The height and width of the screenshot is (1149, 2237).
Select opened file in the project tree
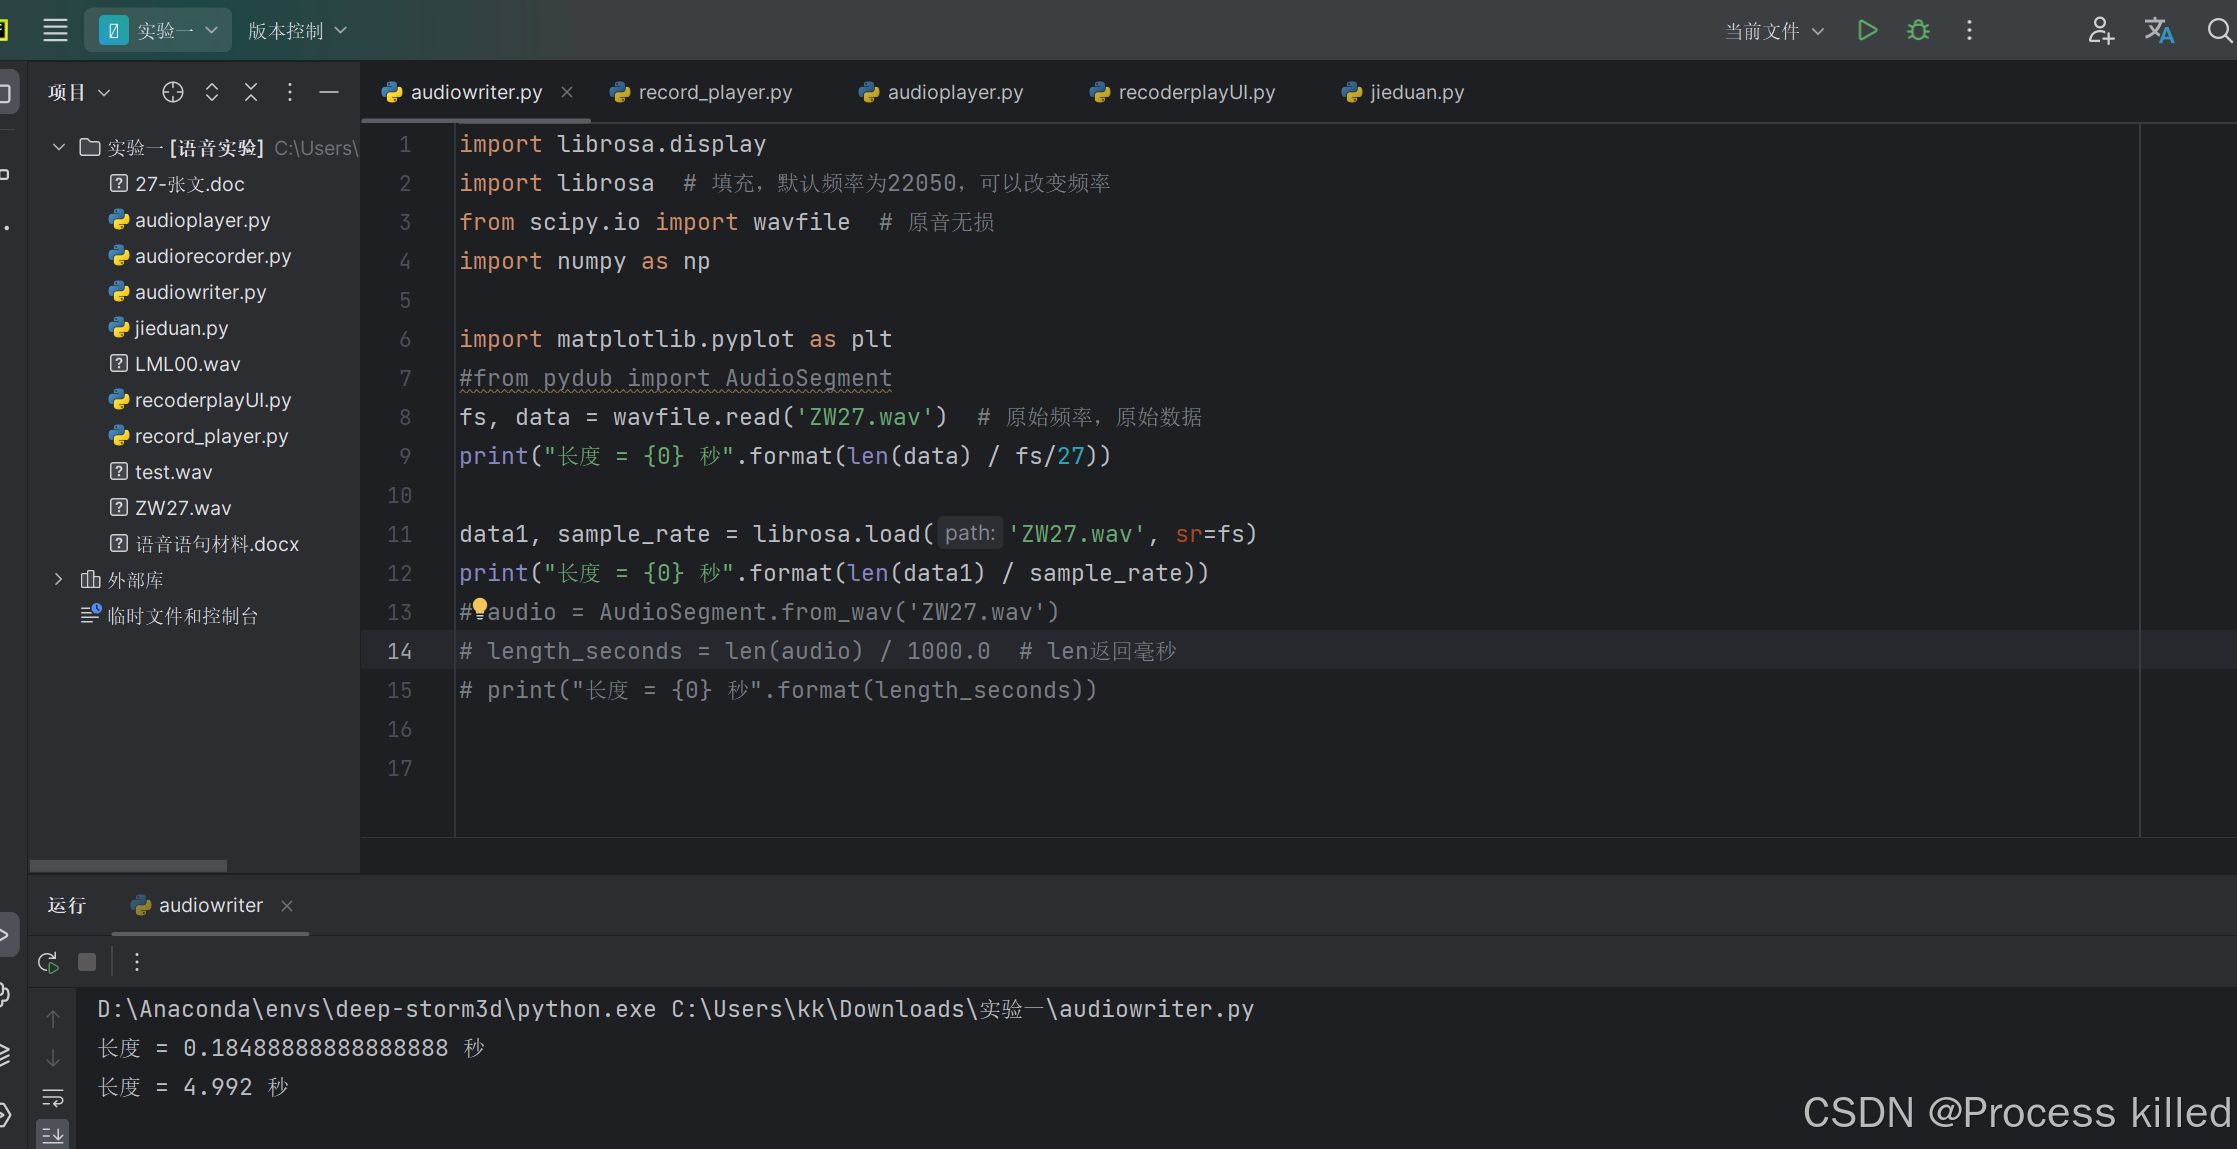(172, 92)
